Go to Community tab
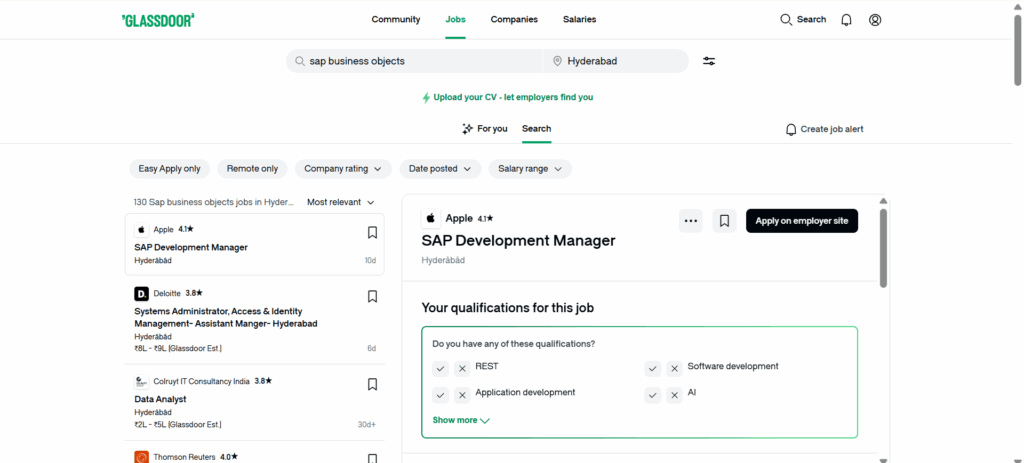Viewport: 1024px width, 463px height. 396,20
